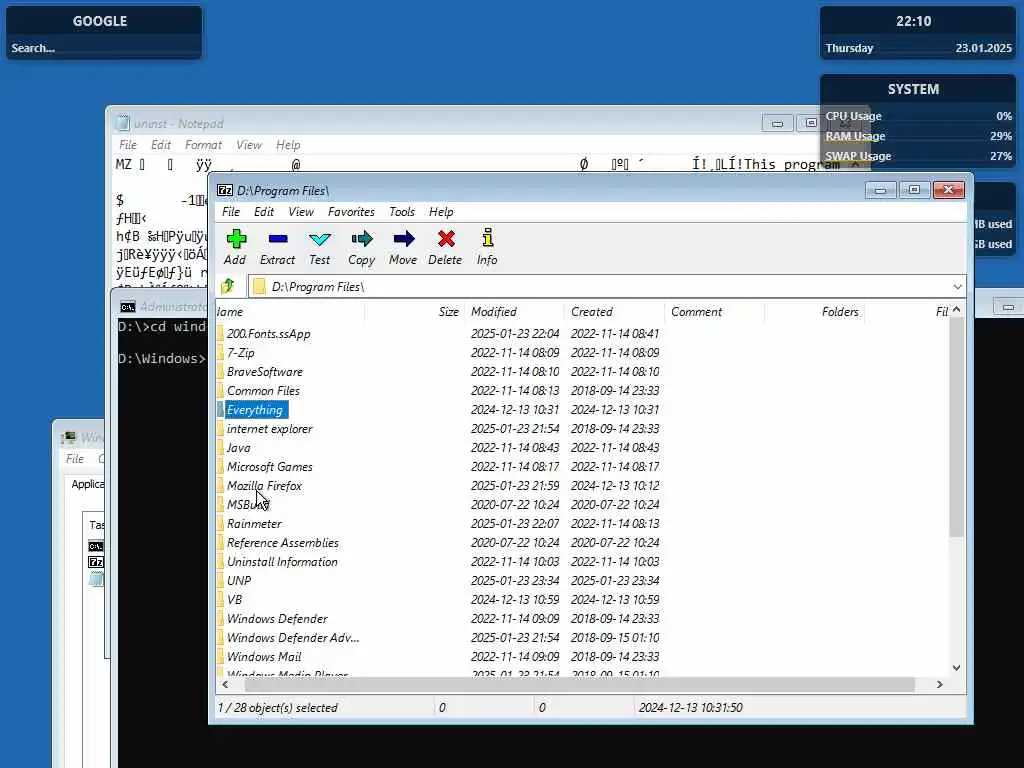This screenshot has width=1024, height=768.
Task: Open the Help menu in 7-Zip
Action: 441,212
